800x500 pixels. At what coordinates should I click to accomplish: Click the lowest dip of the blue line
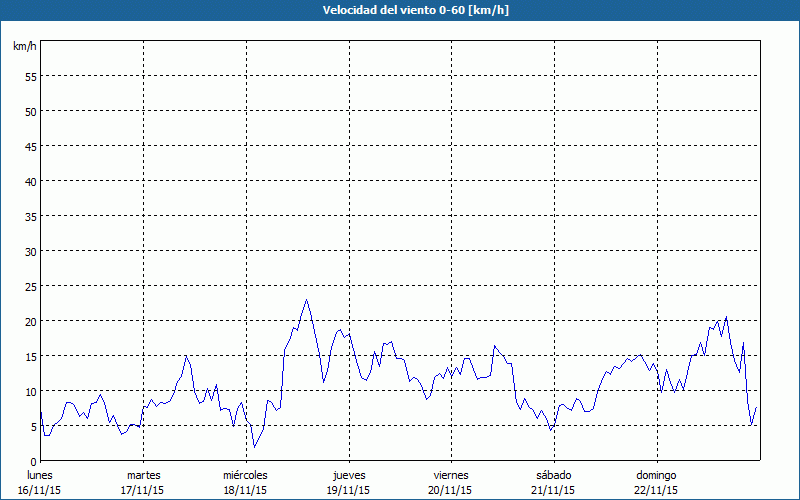click(x=254, y=446)
